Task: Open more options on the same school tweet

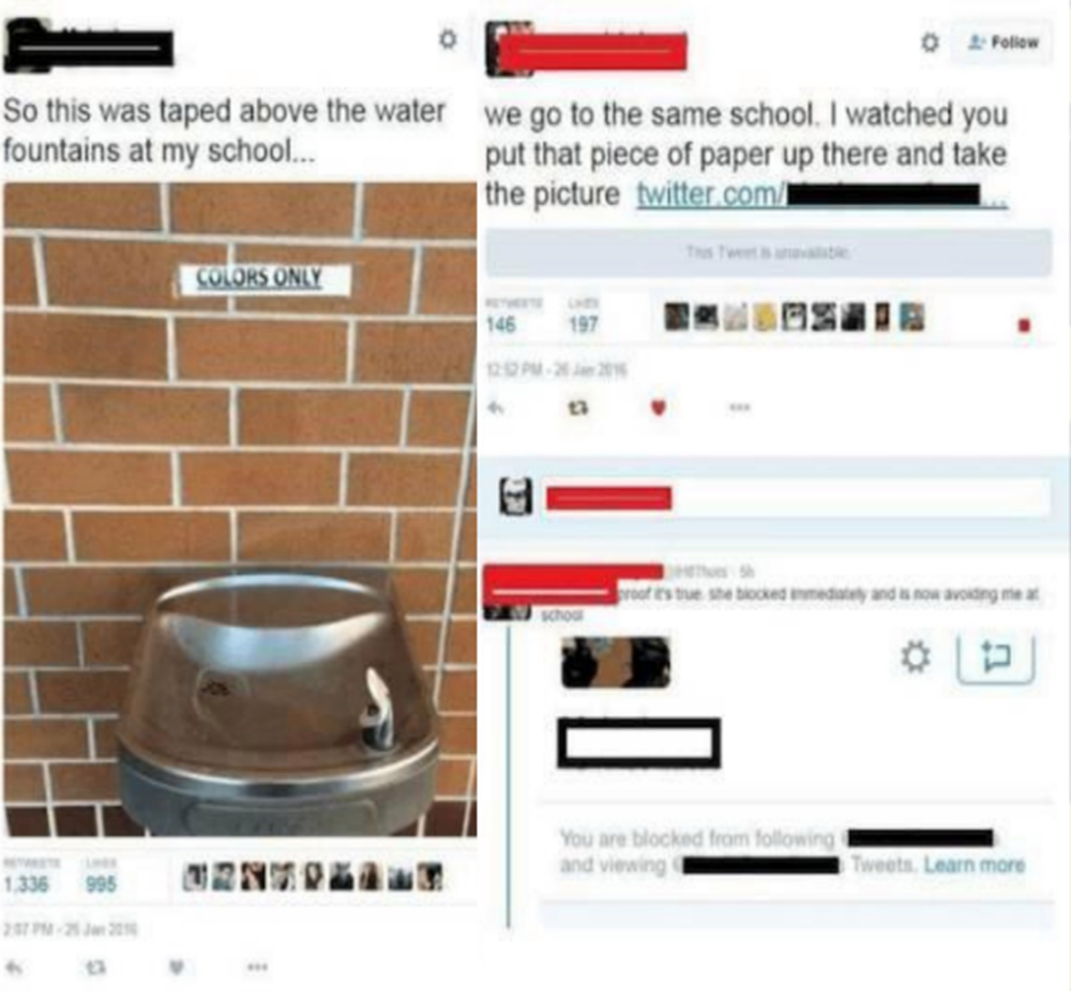Action: click(740, 408)
